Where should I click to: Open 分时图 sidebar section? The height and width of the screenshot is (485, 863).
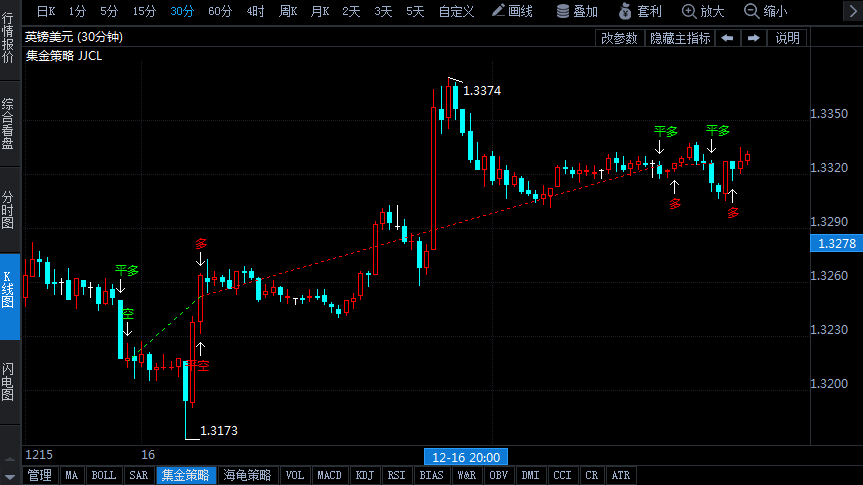click(x=8, y=210)
